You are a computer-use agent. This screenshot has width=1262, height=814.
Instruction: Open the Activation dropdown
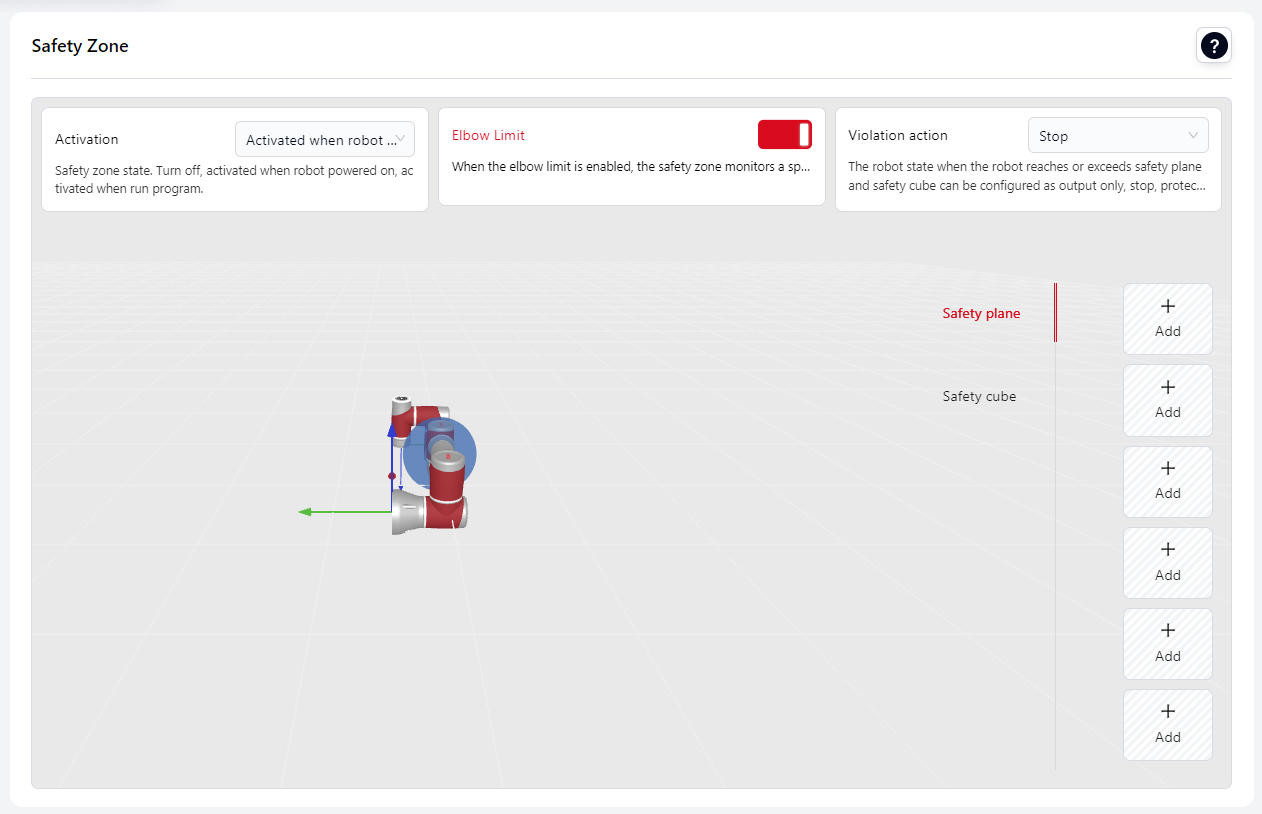tap(324, 140)
